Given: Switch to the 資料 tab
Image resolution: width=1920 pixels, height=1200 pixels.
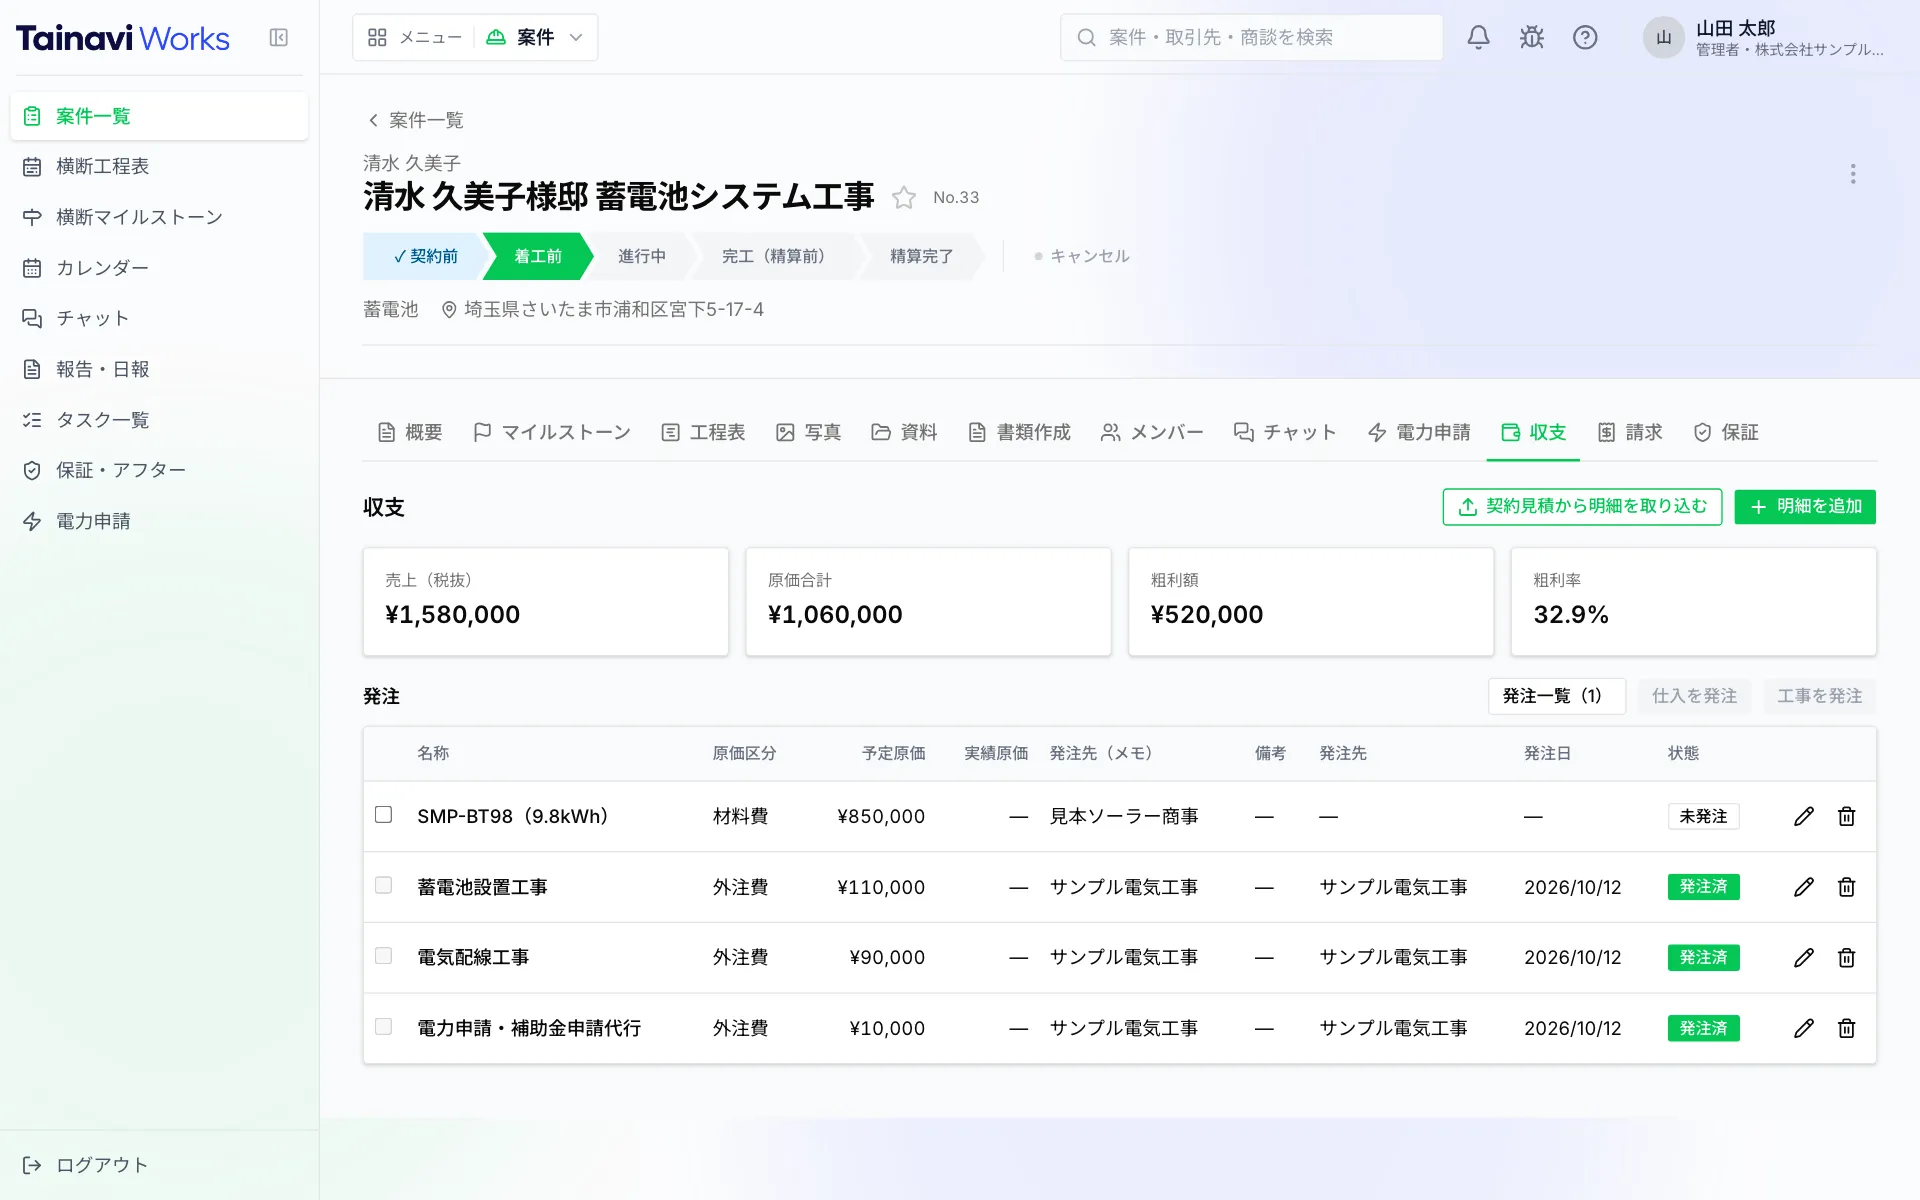Looking at the screenshot, I should [904, 432].
